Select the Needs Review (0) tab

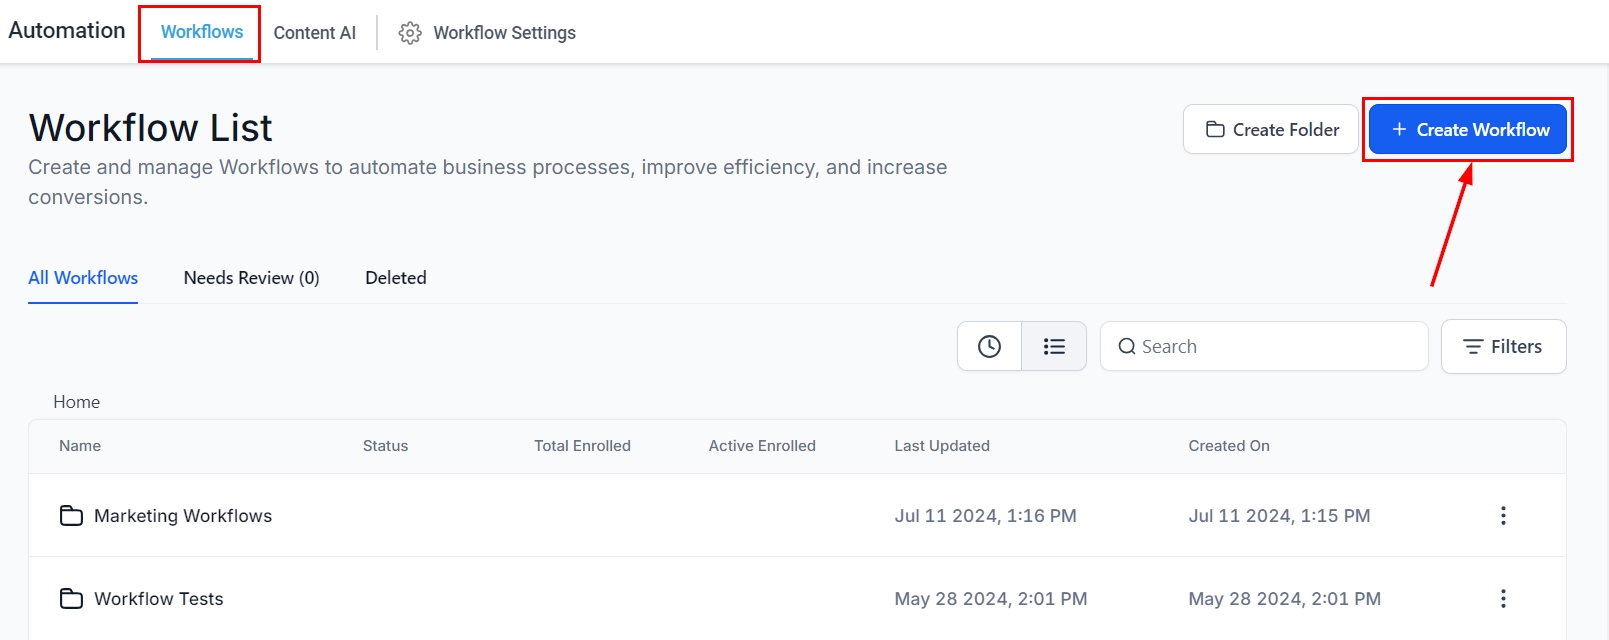pyautogui.click(x=251, y=278)
